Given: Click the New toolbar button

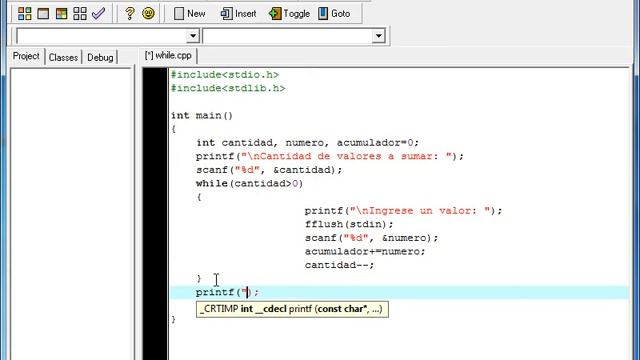Looking at the screenshot, I should pos(189,13).
